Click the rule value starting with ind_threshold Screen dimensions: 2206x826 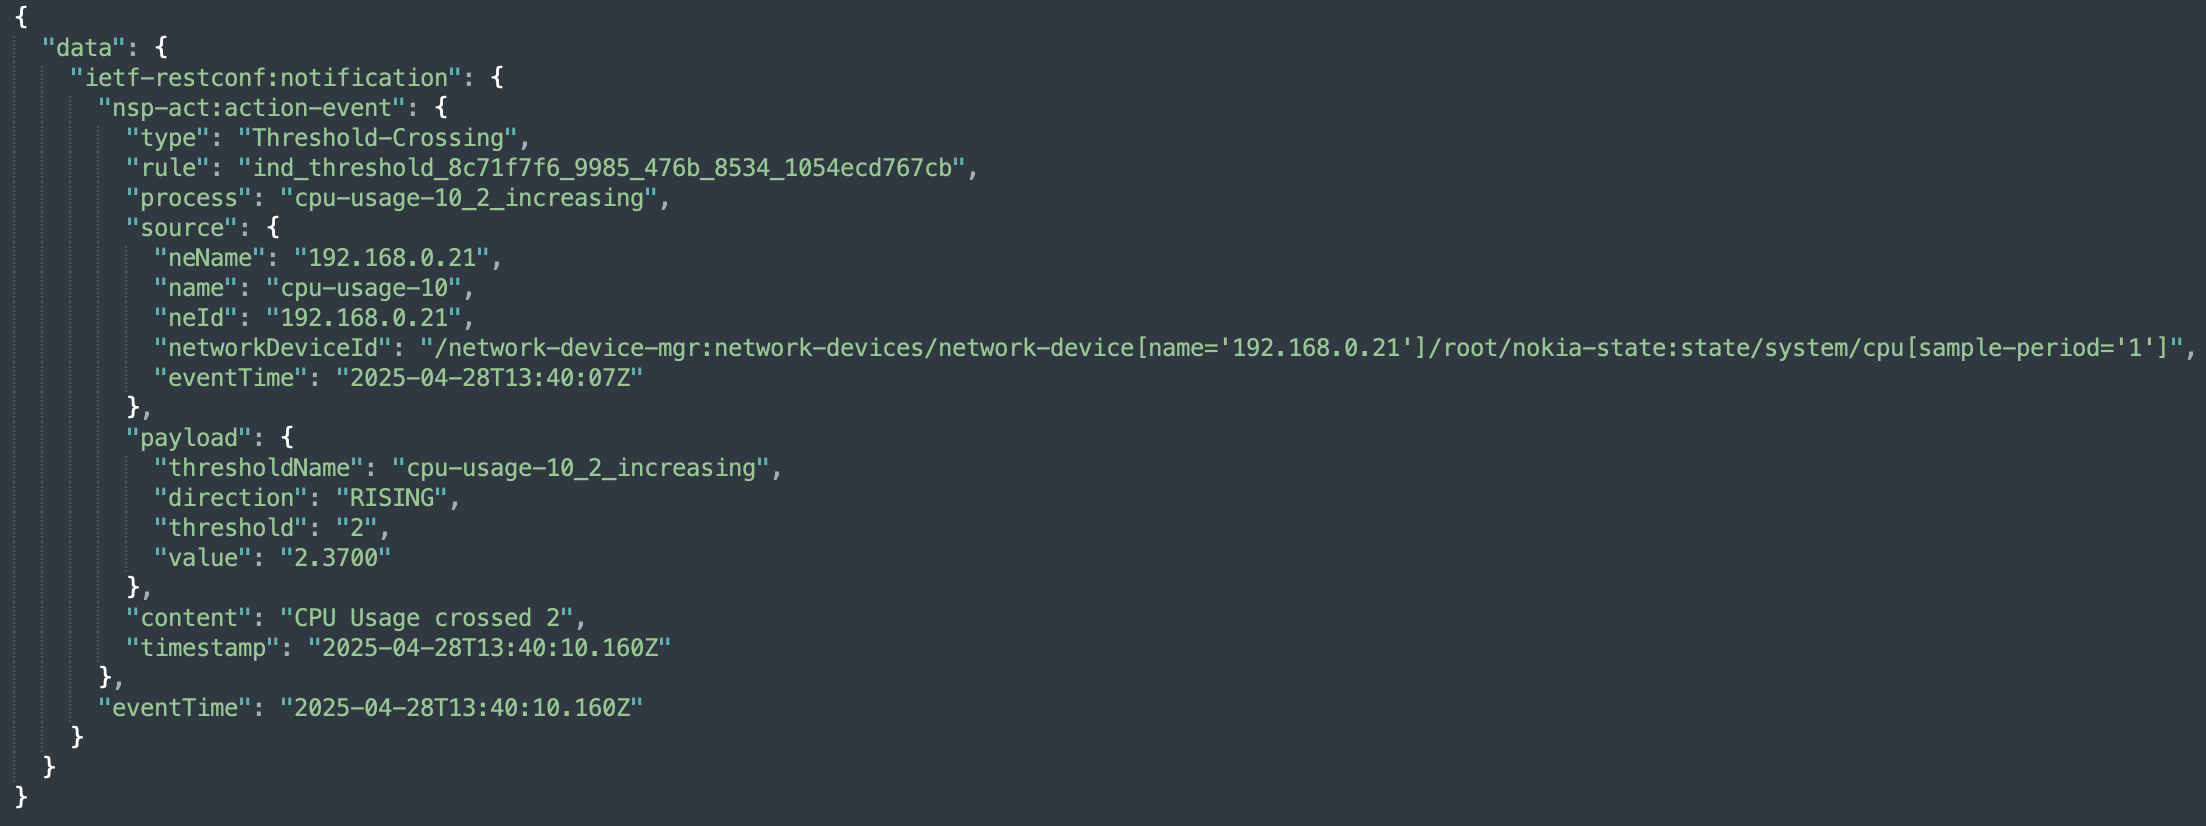tap(601, 168)
